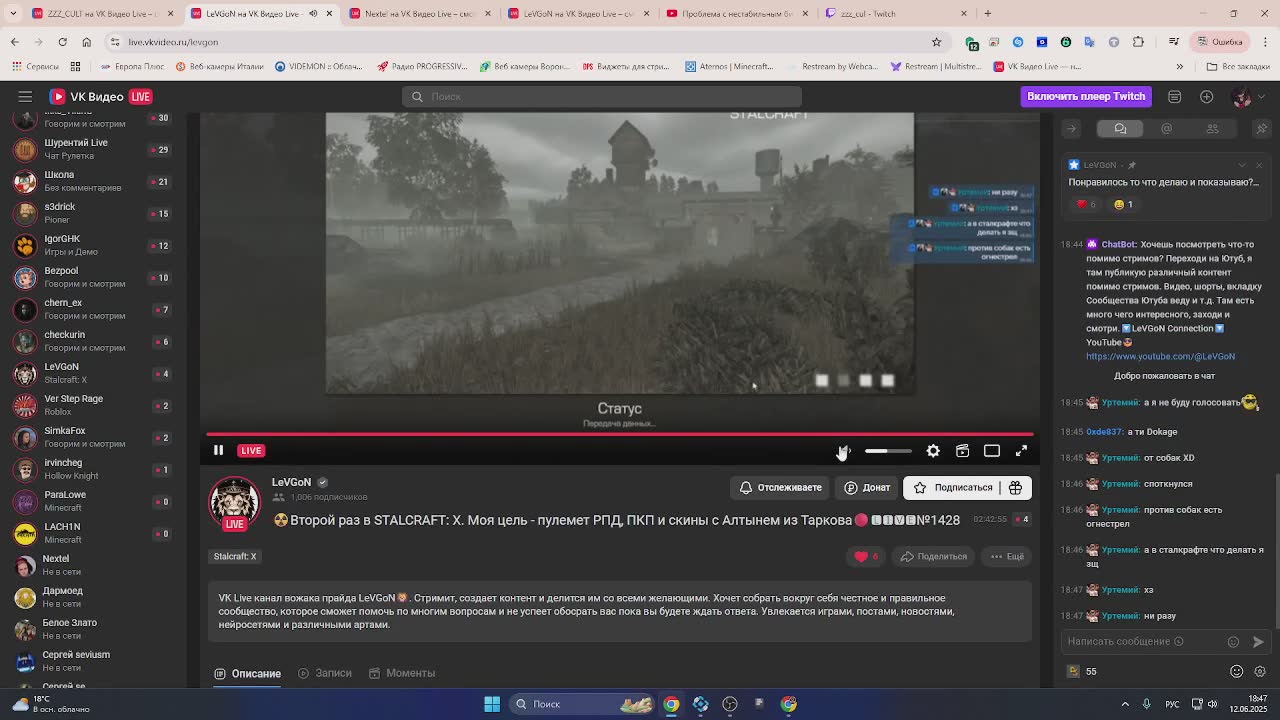
Task: Send the chat message arrow
Action: pyautogui.click(x=1258, y=642)
